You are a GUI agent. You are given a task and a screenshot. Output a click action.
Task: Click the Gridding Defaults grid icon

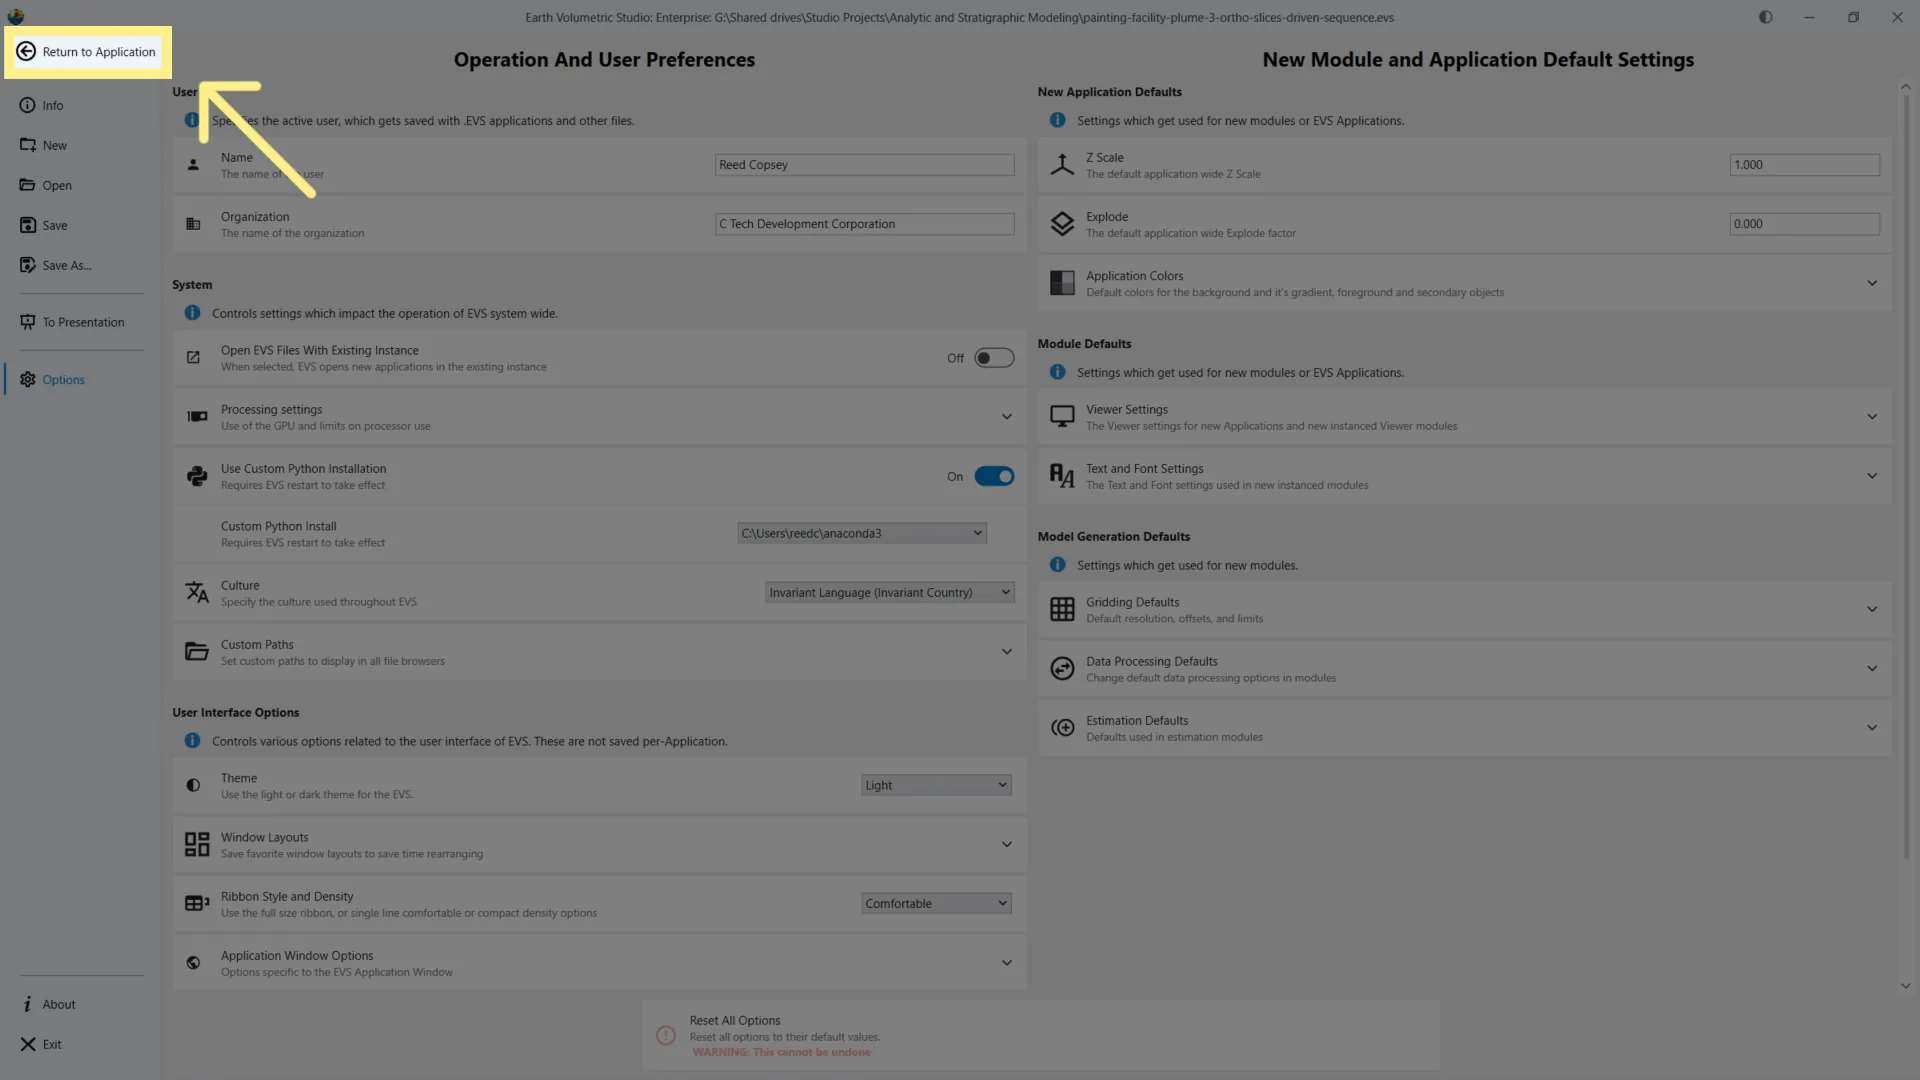pos(1062,609)
